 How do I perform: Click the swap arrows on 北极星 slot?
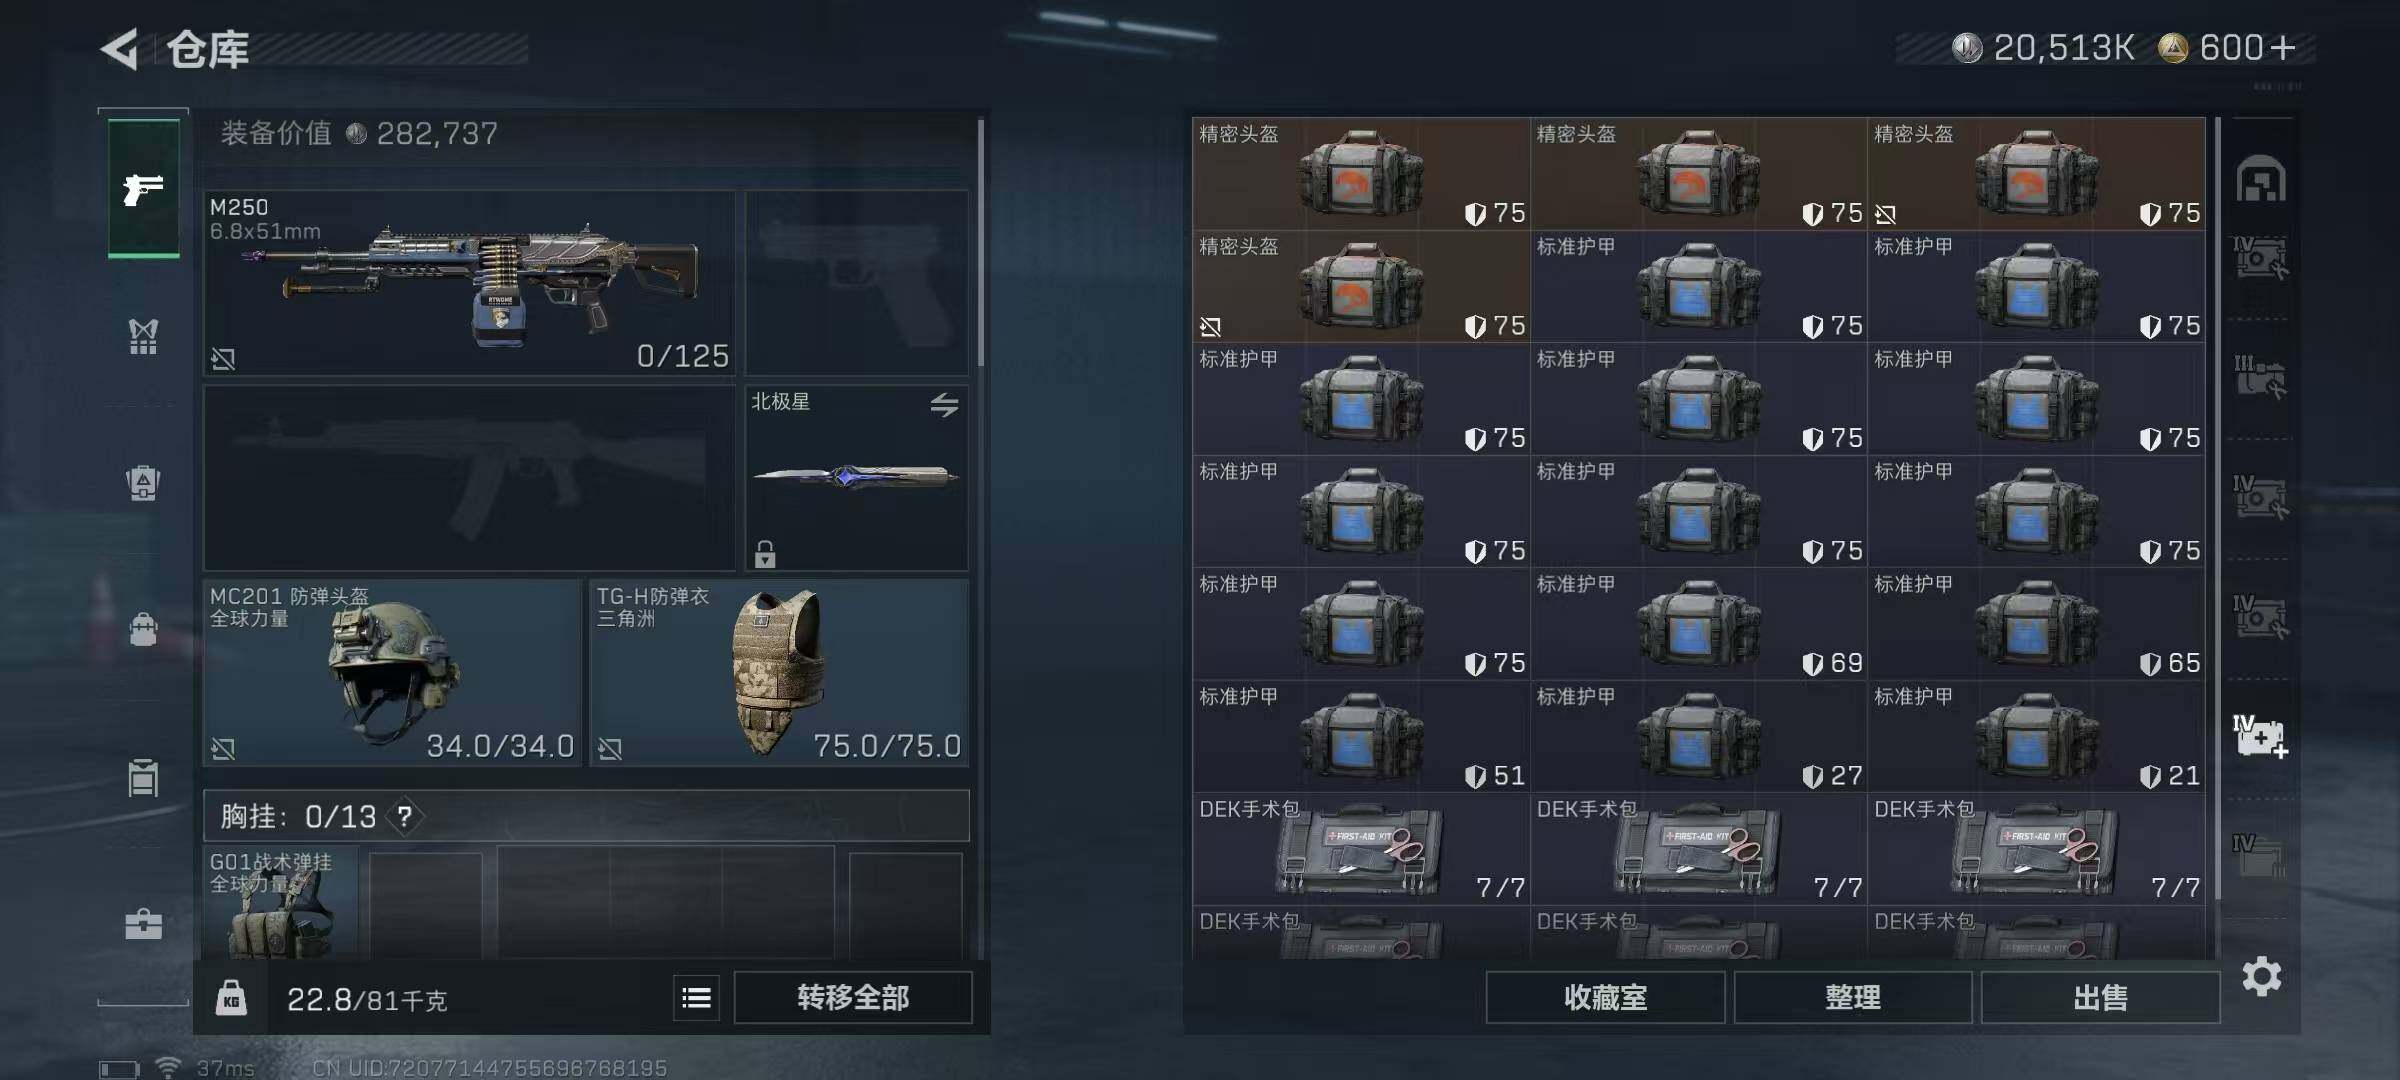(945, 405)
